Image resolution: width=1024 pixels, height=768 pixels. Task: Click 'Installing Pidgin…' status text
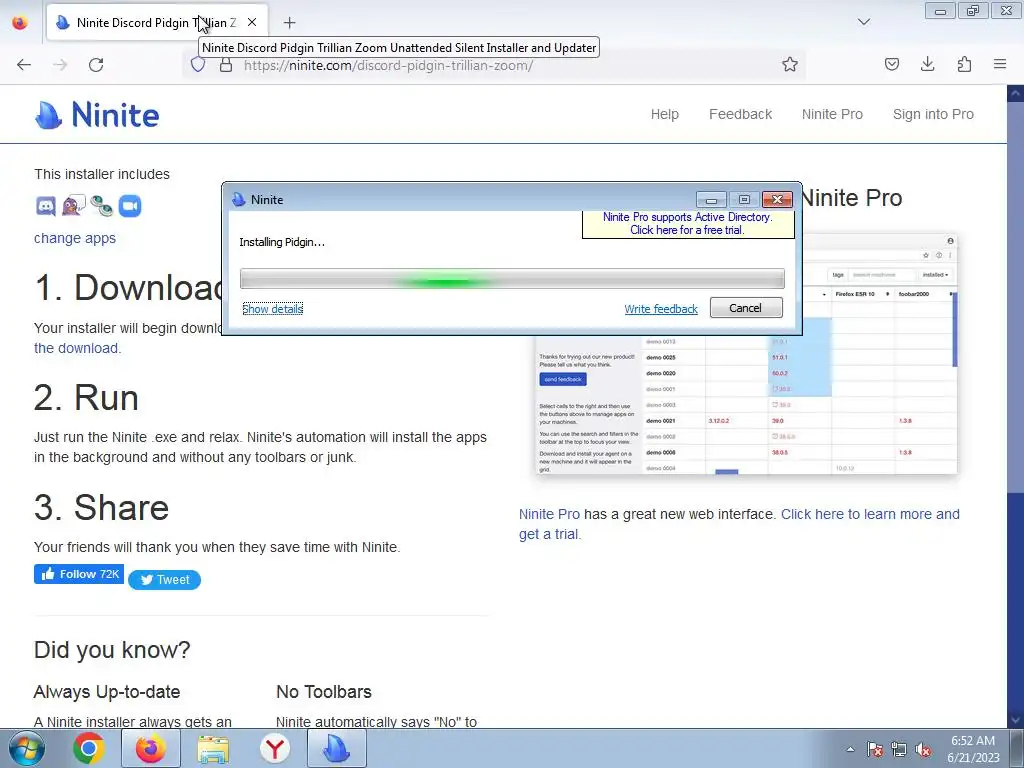click(282, 242)
